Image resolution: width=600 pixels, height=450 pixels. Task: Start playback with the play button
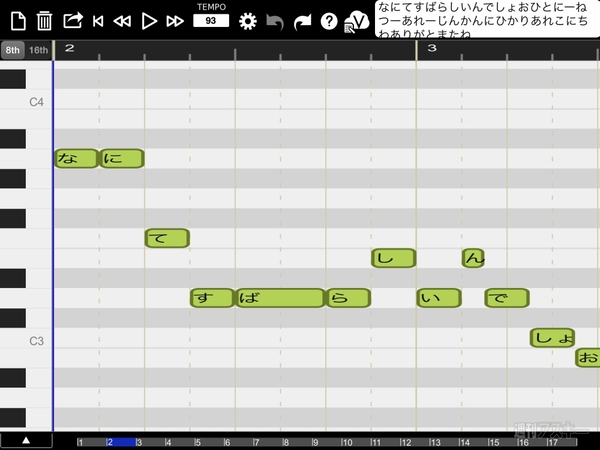149,21
